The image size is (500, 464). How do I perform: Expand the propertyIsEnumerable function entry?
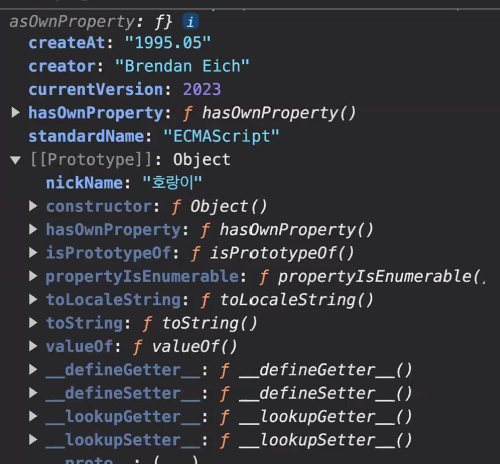click(33, 276)
